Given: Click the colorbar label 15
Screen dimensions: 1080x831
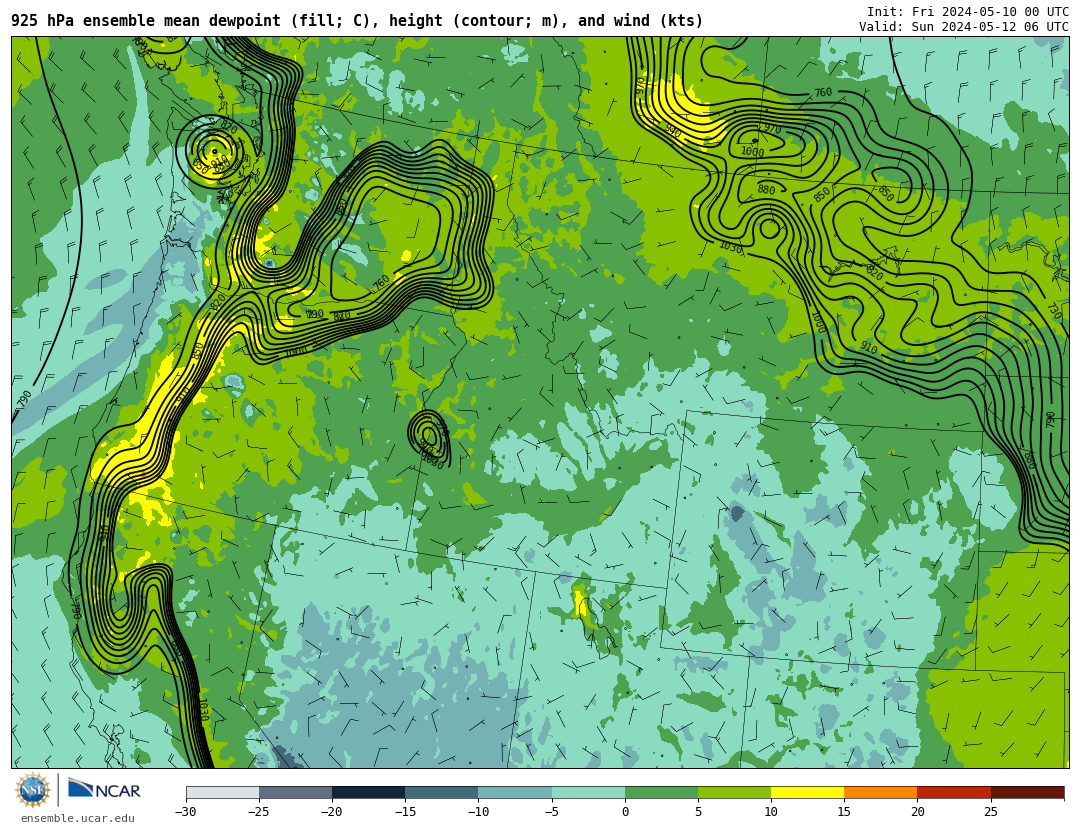Looking at the screenshot, I should pos(844,812).
